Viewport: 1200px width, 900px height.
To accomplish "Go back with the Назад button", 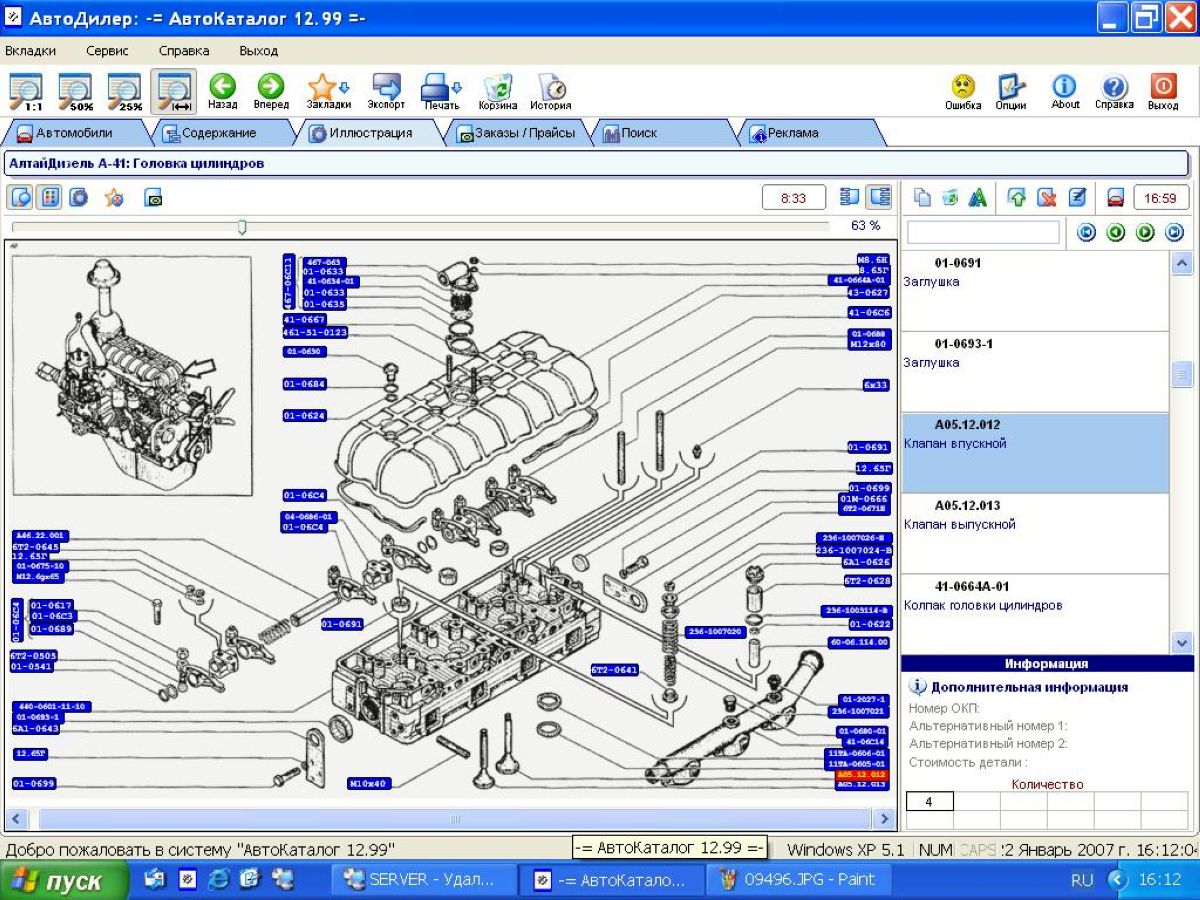I will point(222,91).
